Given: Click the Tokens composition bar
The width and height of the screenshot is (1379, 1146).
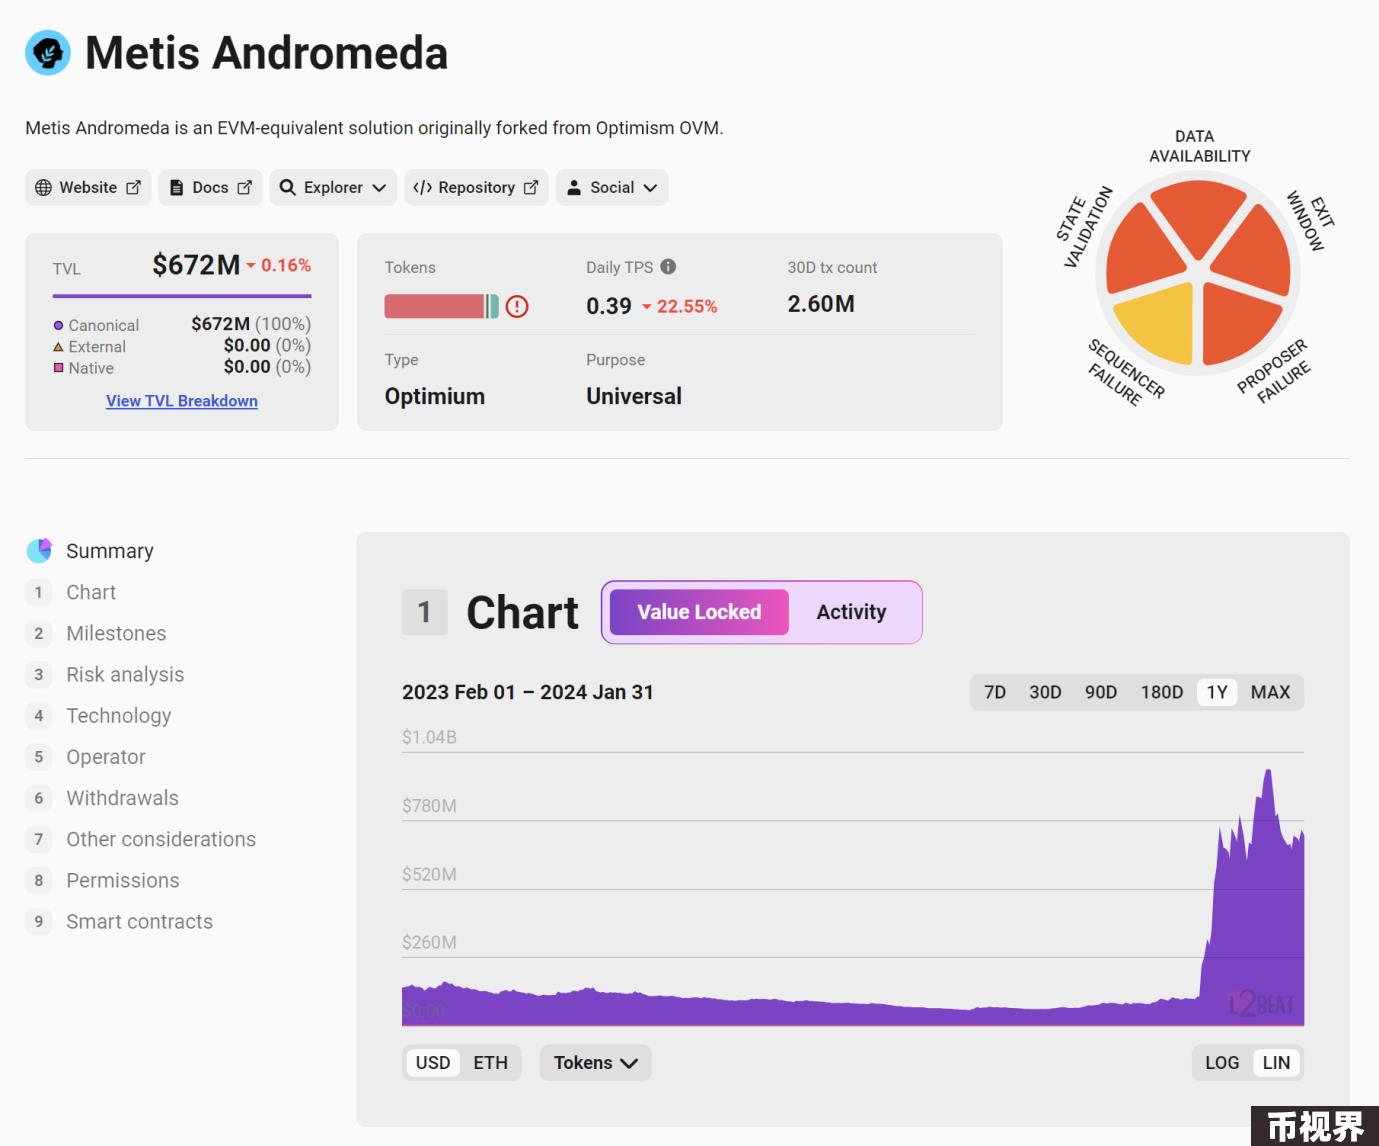Looking at the screenshot, I should click(441, 306).
